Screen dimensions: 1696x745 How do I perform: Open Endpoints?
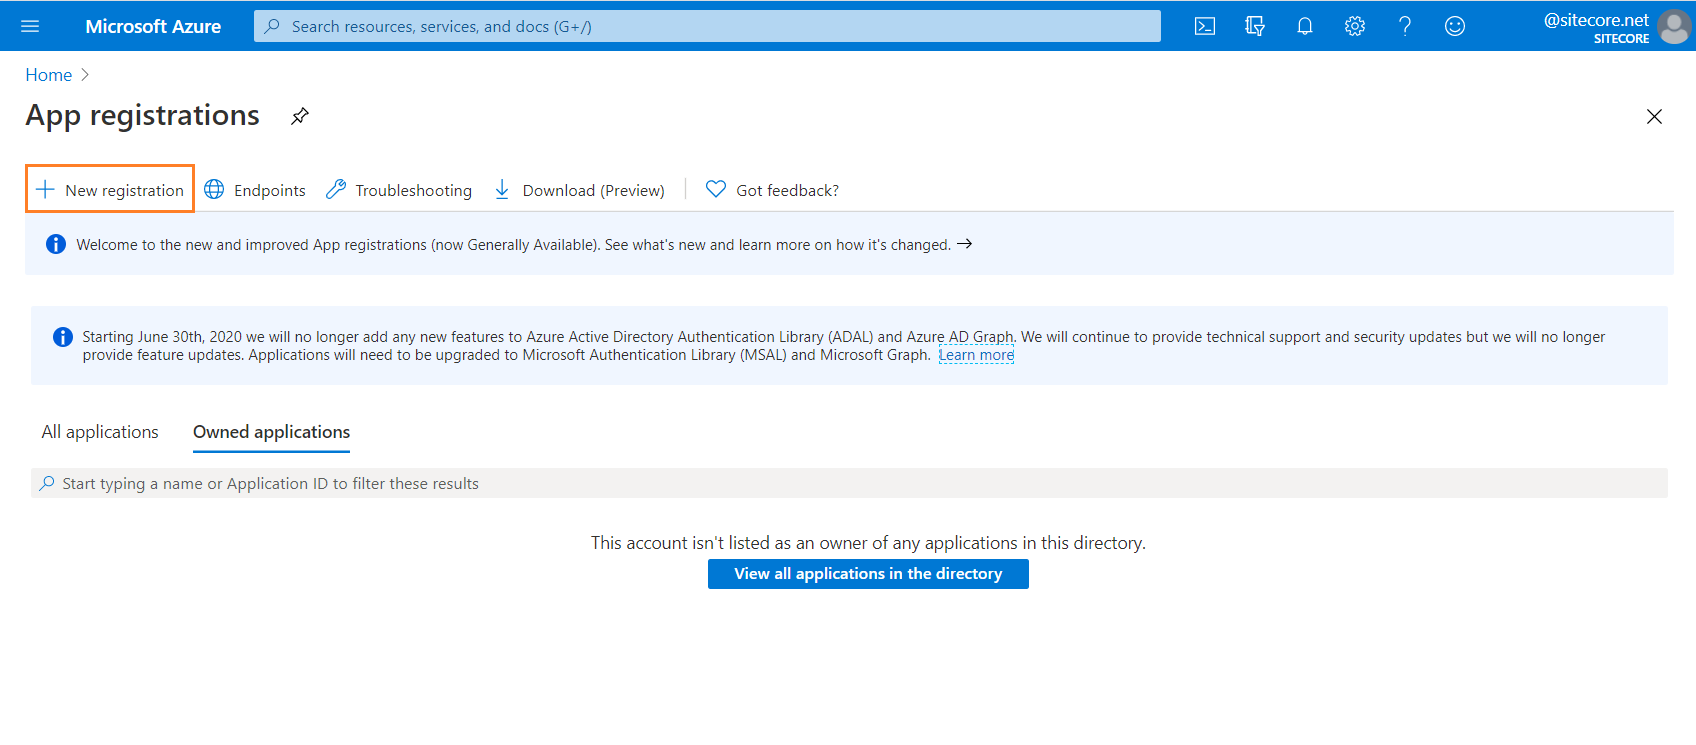[255, 190]
